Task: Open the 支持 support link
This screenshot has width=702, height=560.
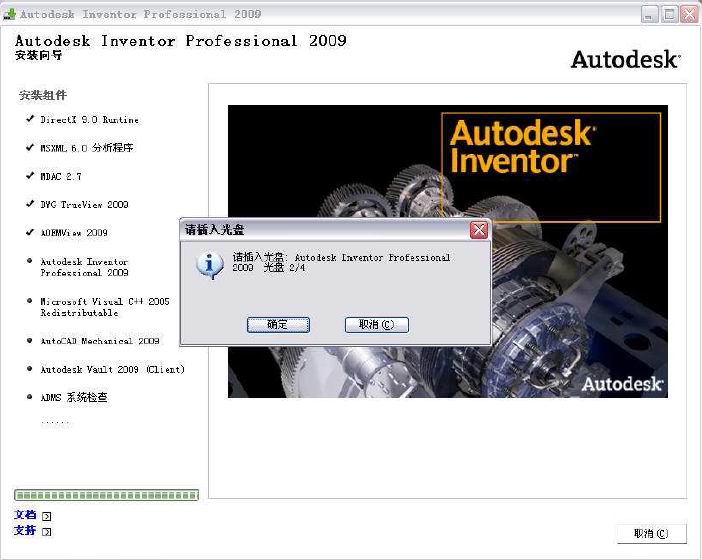Action: (25, 531)
